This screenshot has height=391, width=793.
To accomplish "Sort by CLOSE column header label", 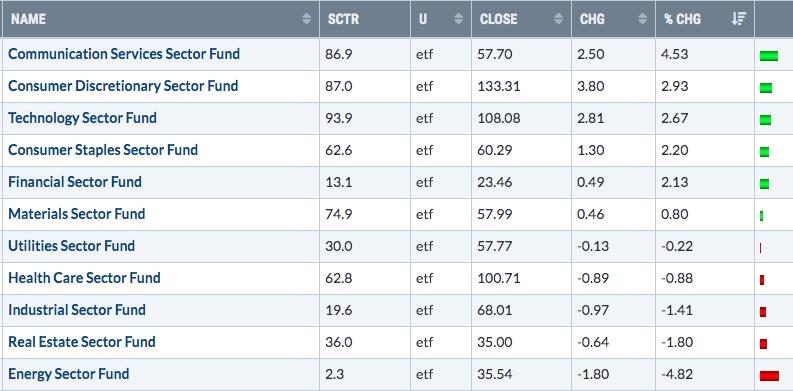I will 499,19.
